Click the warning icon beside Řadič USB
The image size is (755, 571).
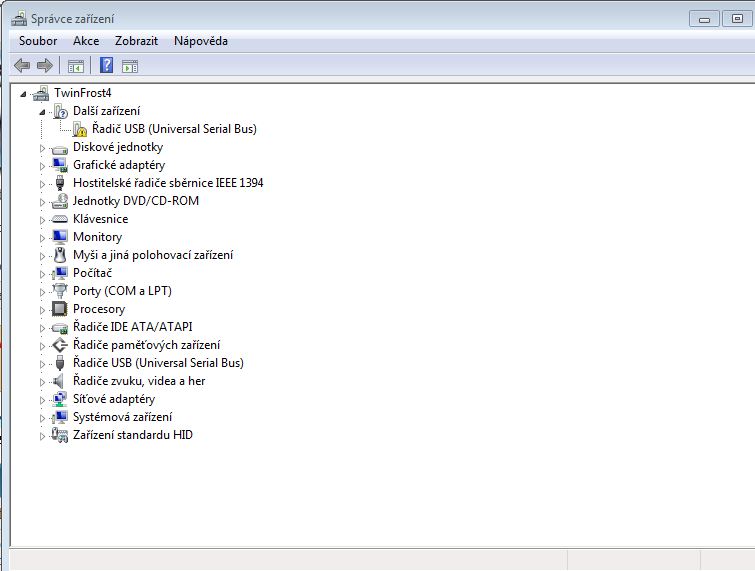point(79,129)
